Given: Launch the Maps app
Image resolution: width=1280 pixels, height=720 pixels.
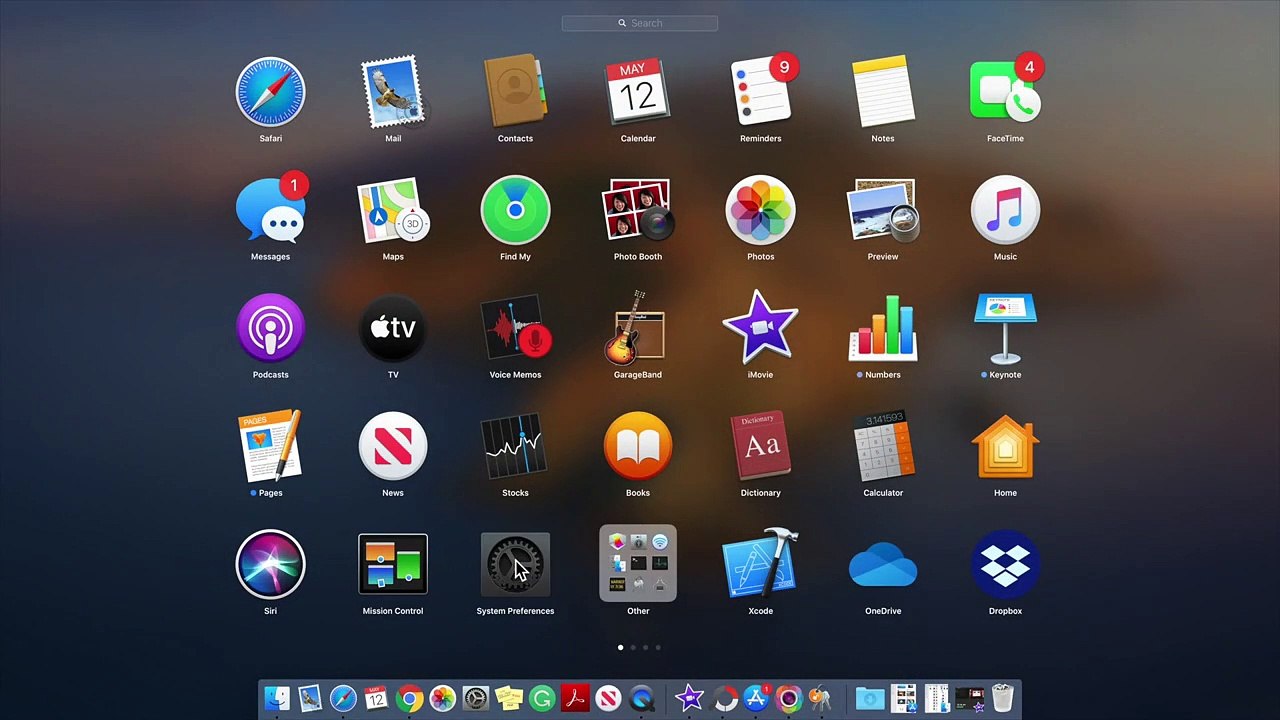Looking at the screenshot, I should tap(393, 210).
